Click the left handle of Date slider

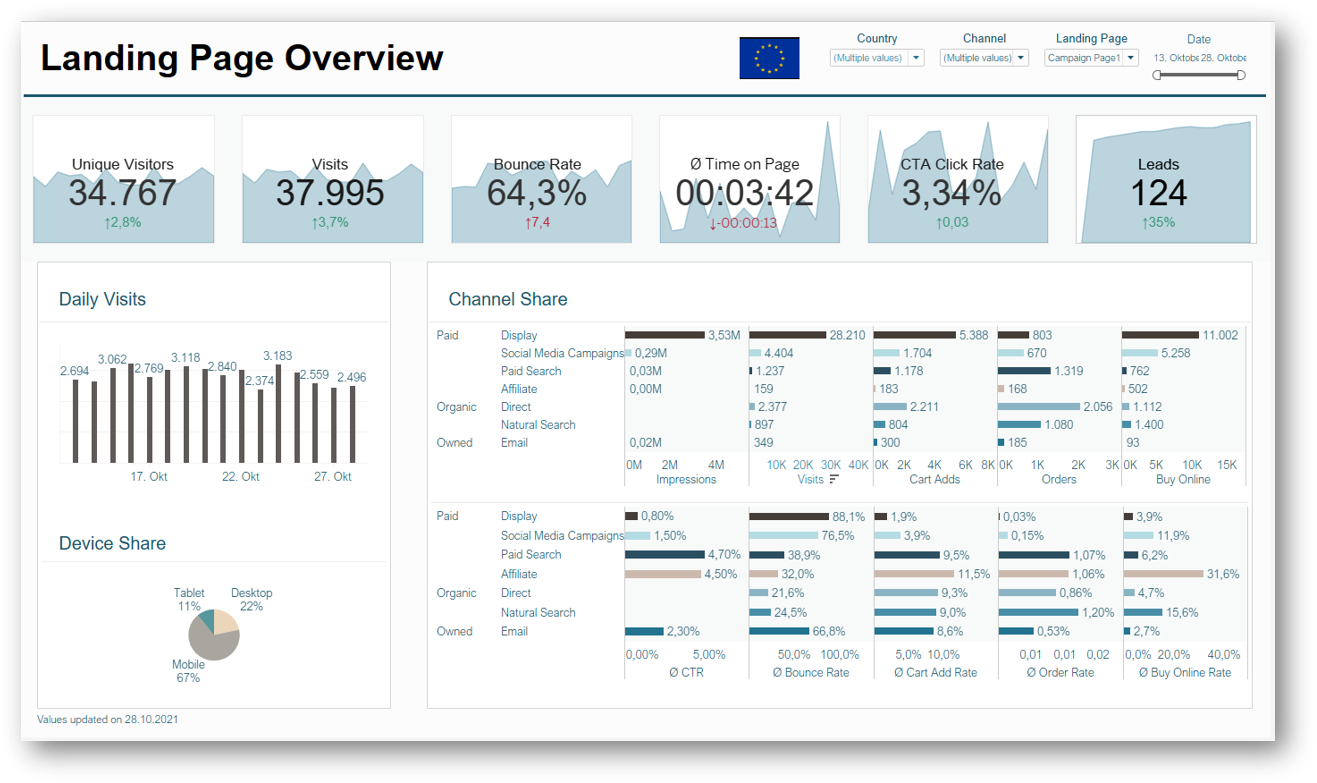point(1157,75)
